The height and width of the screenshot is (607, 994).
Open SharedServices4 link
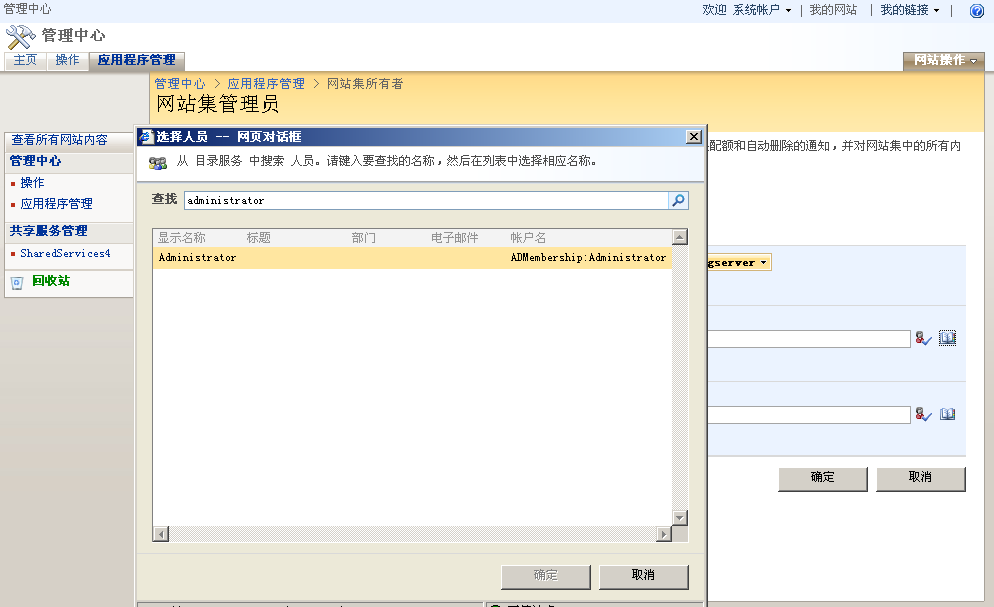65,253
